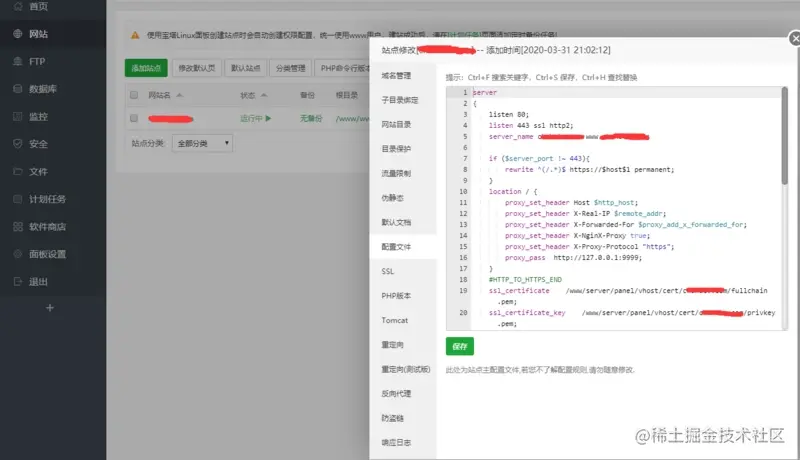Open the 监控 monitor sidebar icon

point(18,116)
